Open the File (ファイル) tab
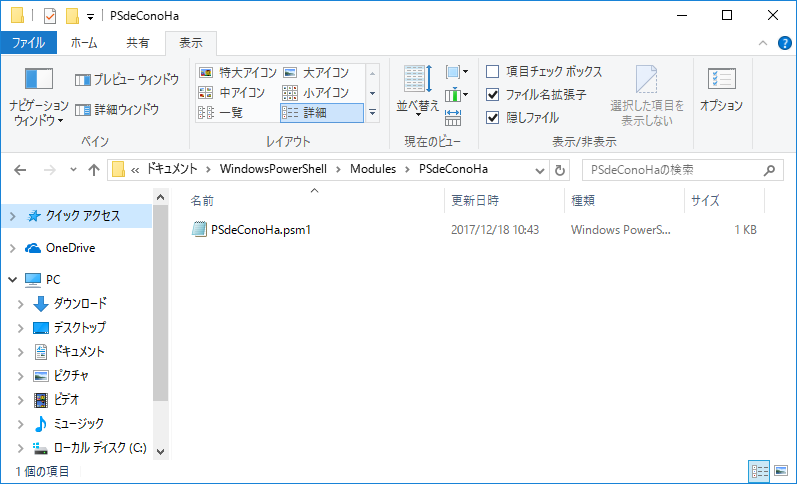This screenshot has height=484, width=797. point(28,43)
